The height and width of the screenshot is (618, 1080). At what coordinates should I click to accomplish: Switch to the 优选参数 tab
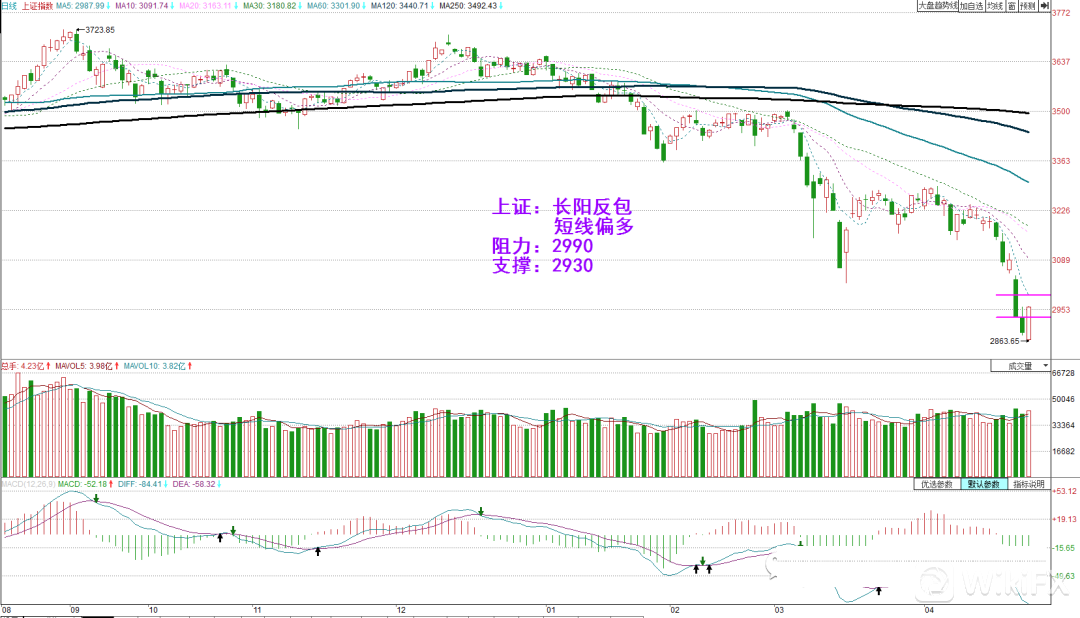(x=936, y=484)
